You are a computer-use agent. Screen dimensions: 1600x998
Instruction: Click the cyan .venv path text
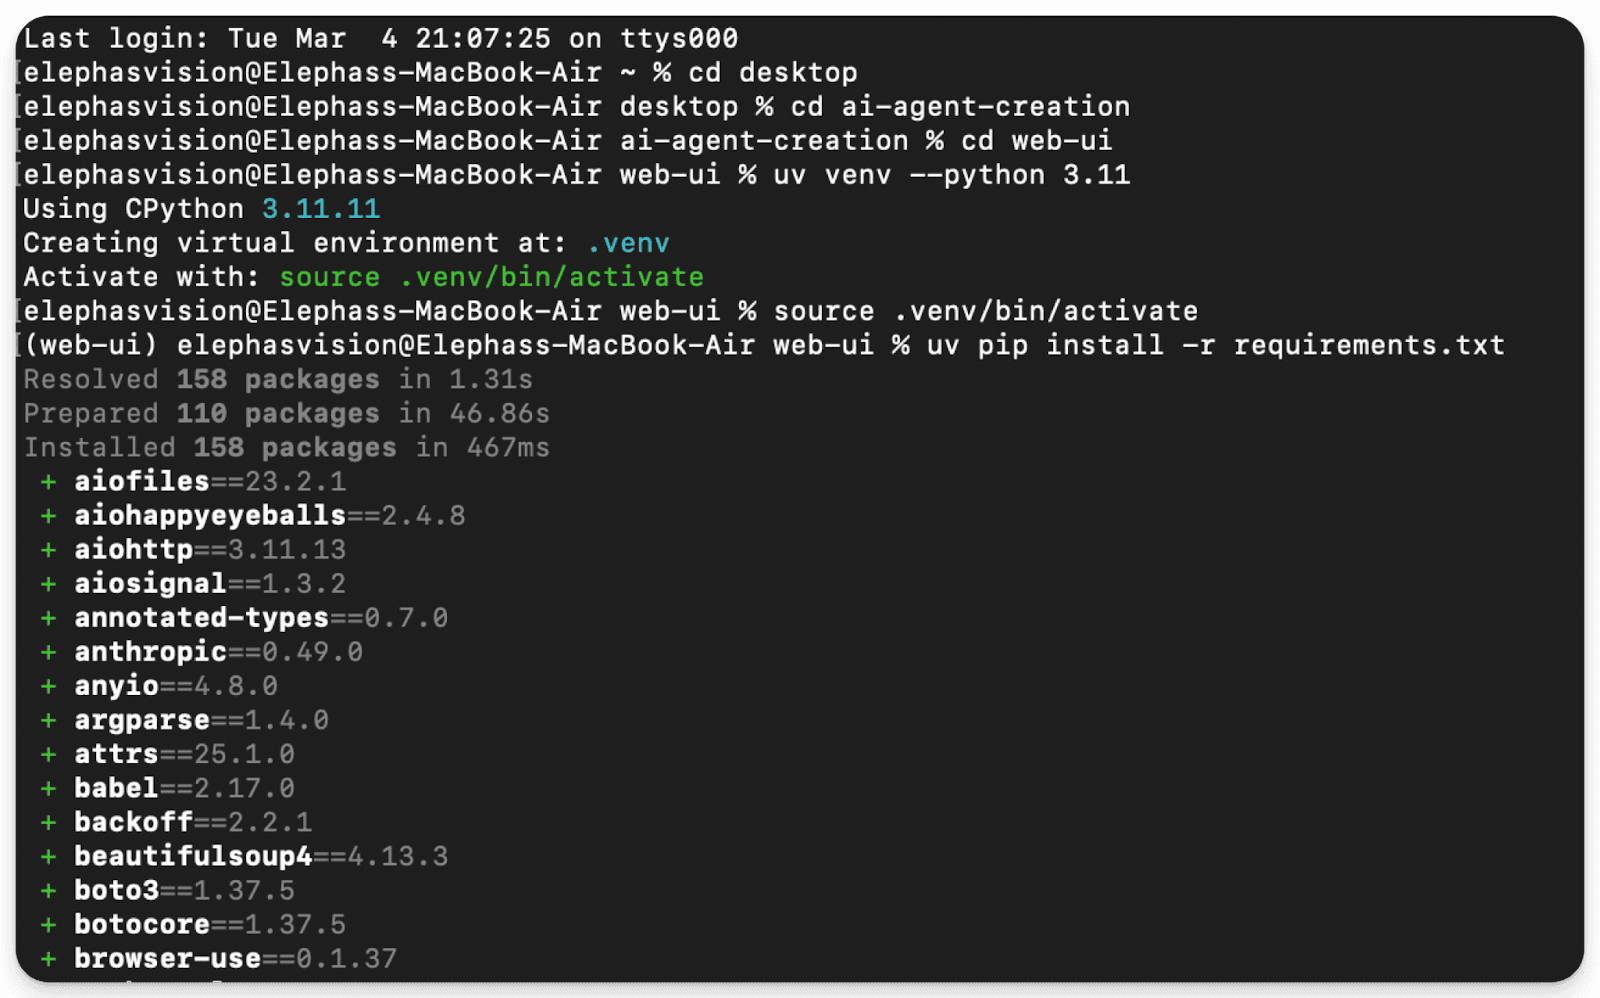point(628,243)
